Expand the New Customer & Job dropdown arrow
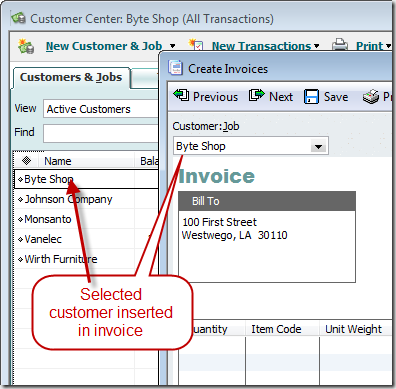This screenshot has height=389, width=396. click(x=172, y=46)
